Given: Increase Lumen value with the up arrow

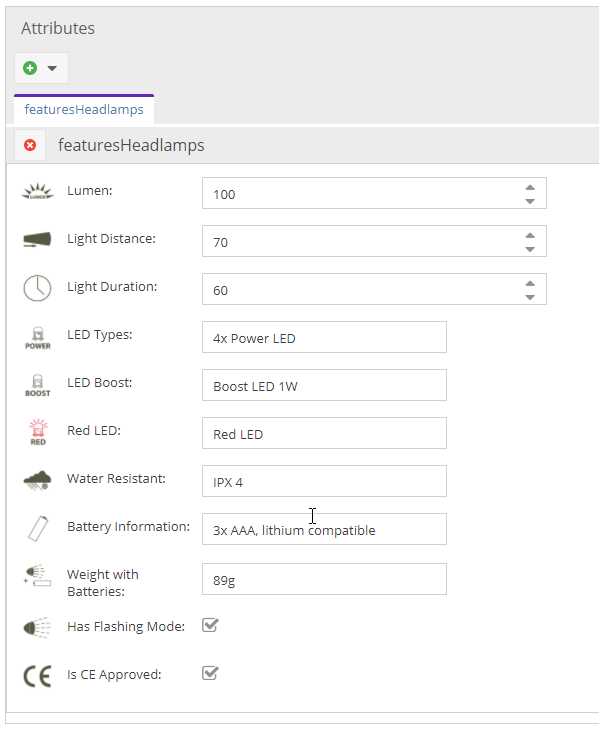Looking at the screenshot, I should (x=530, y=187).
